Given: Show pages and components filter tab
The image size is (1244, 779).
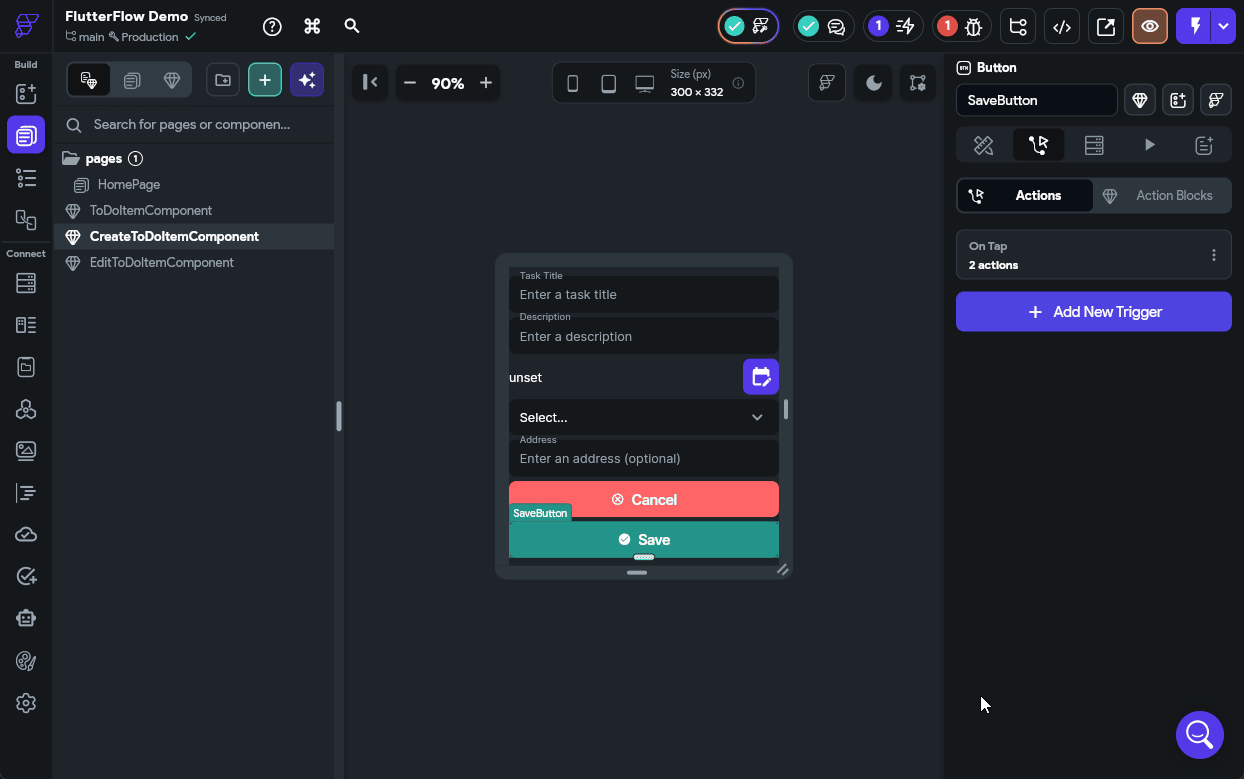Looking at the screenshot, I should [89, 80].
